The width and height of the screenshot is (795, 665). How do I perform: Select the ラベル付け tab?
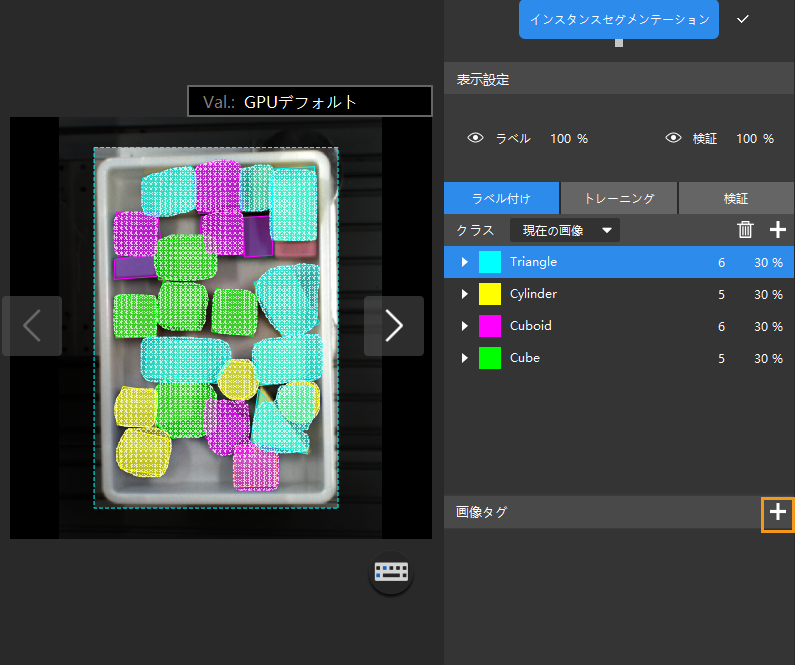point(501,198)
